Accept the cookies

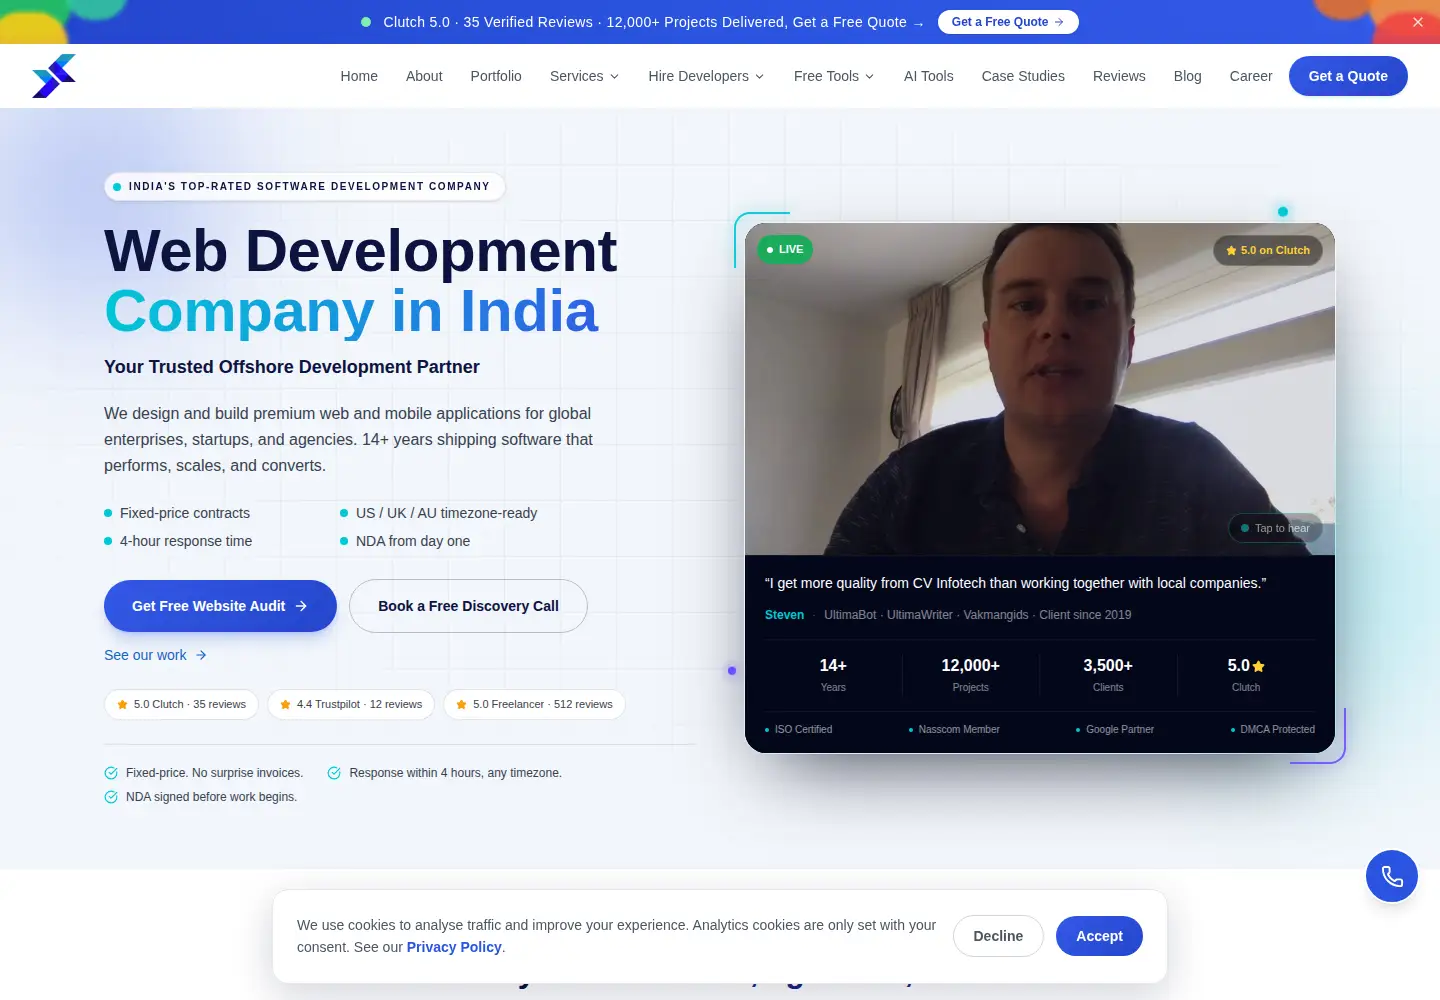[1099, 936]
